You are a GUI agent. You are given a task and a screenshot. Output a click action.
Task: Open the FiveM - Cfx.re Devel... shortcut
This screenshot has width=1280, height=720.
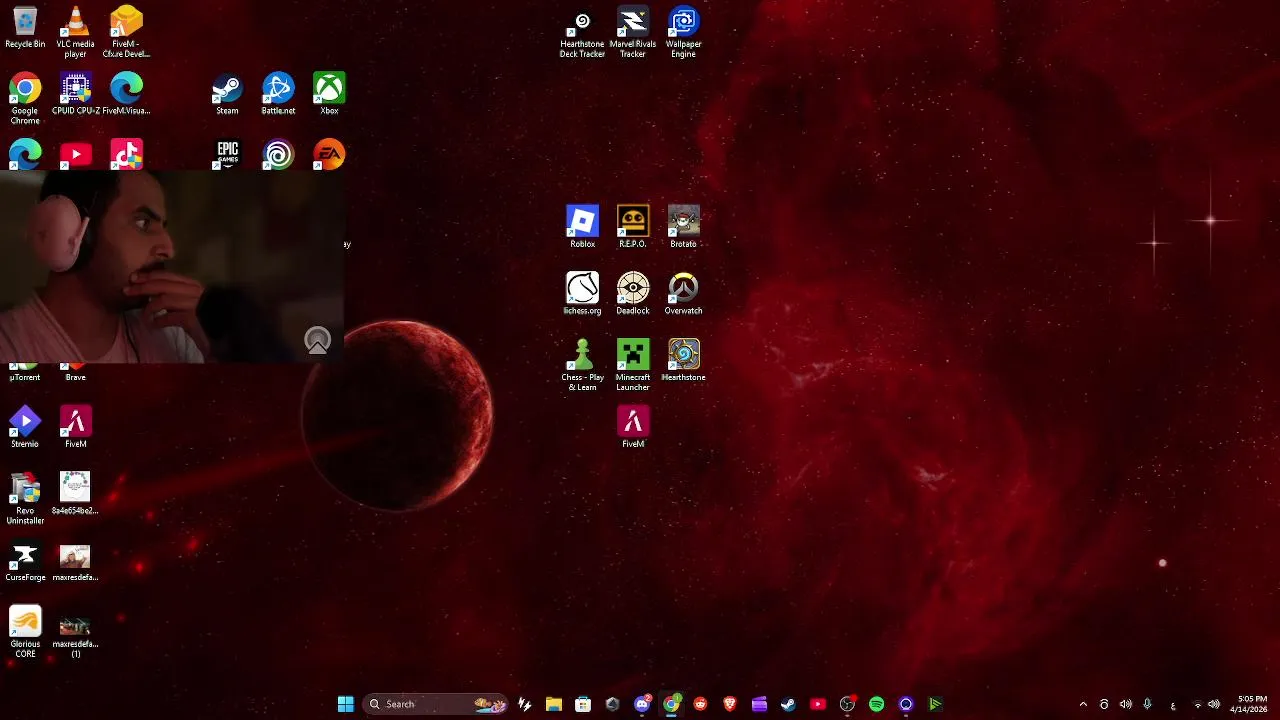pyautogui.click(x=126, y=32)
